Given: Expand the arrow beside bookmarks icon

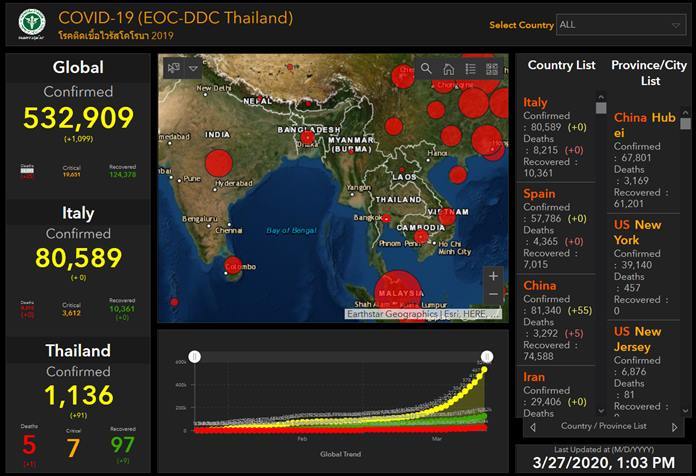Looking at the screenshot, I should 194,69.
